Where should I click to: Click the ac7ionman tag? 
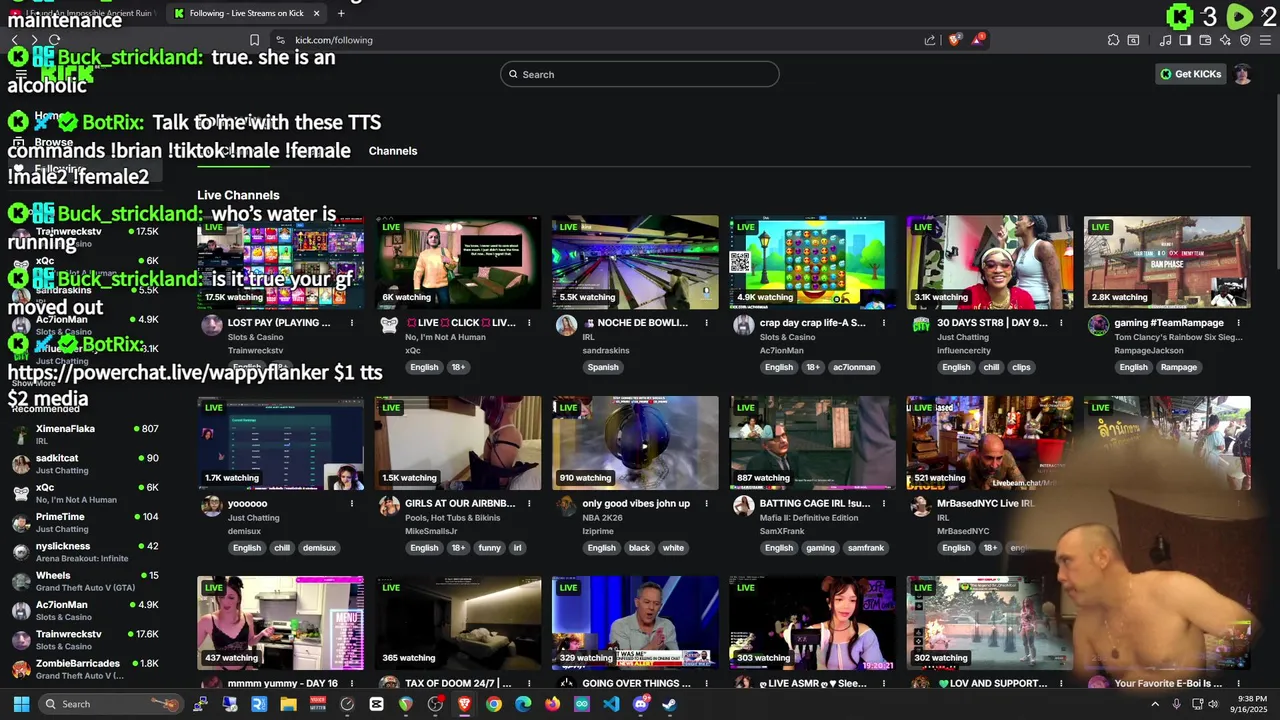point(854,367)
